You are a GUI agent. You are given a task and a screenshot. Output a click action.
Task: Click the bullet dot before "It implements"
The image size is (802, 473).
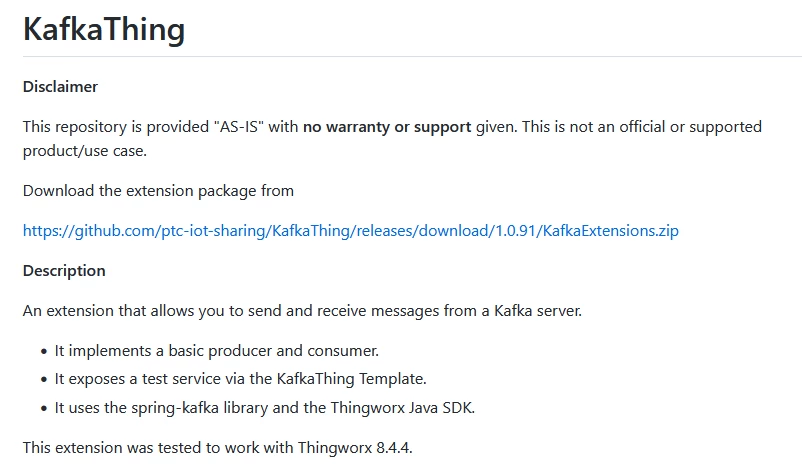tap(44, 352)
